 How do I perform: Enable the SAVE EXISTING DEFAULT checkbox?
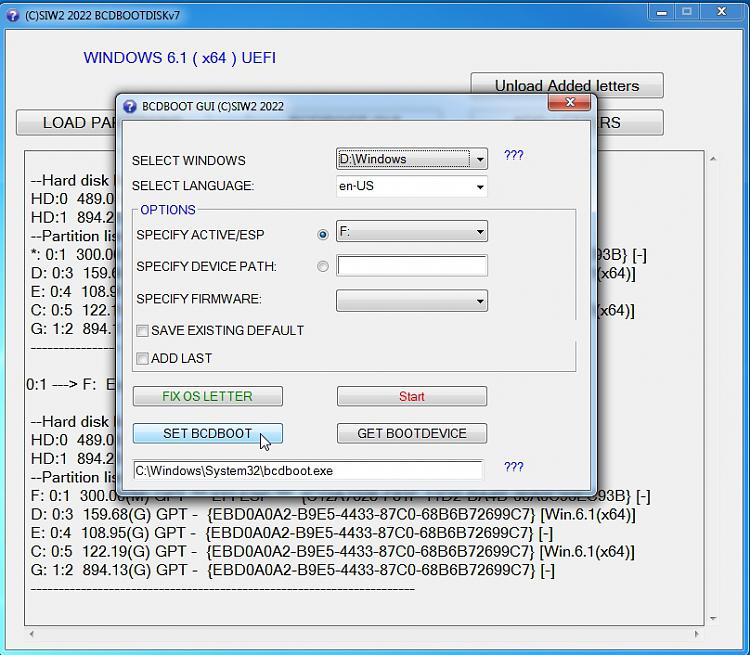pyautogui.click(x=142, y=331)
